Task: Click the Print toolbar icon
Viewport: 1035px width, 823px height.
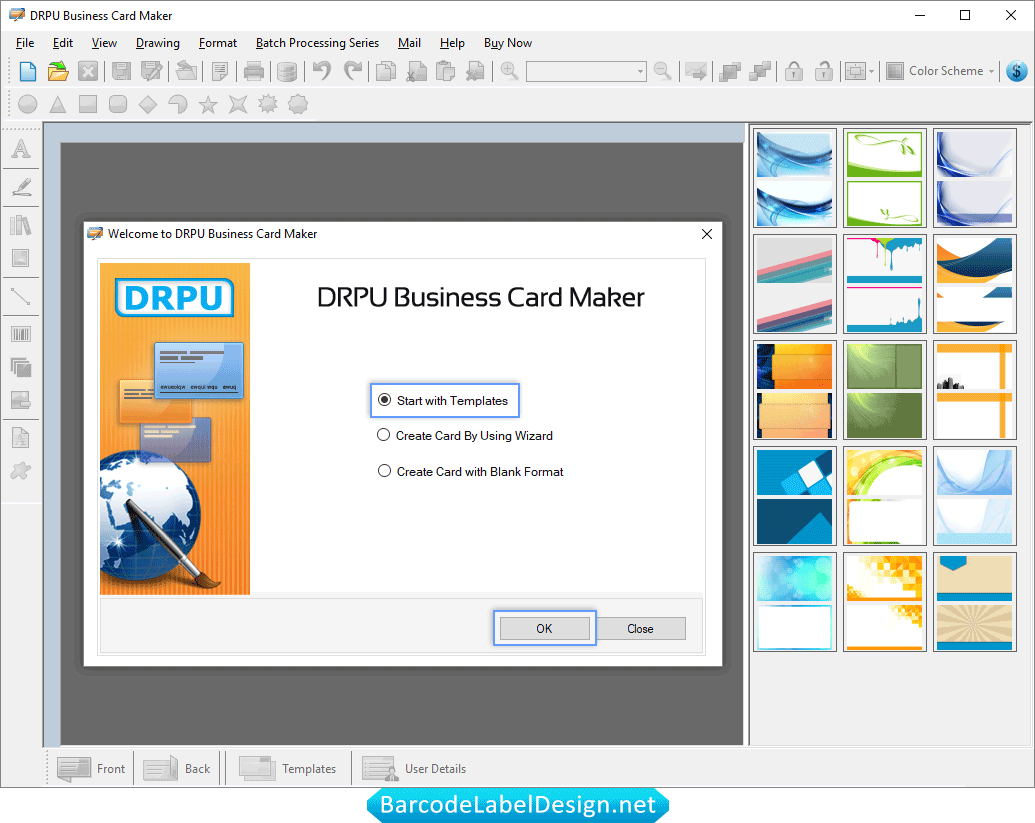Action: coord(253,71)
